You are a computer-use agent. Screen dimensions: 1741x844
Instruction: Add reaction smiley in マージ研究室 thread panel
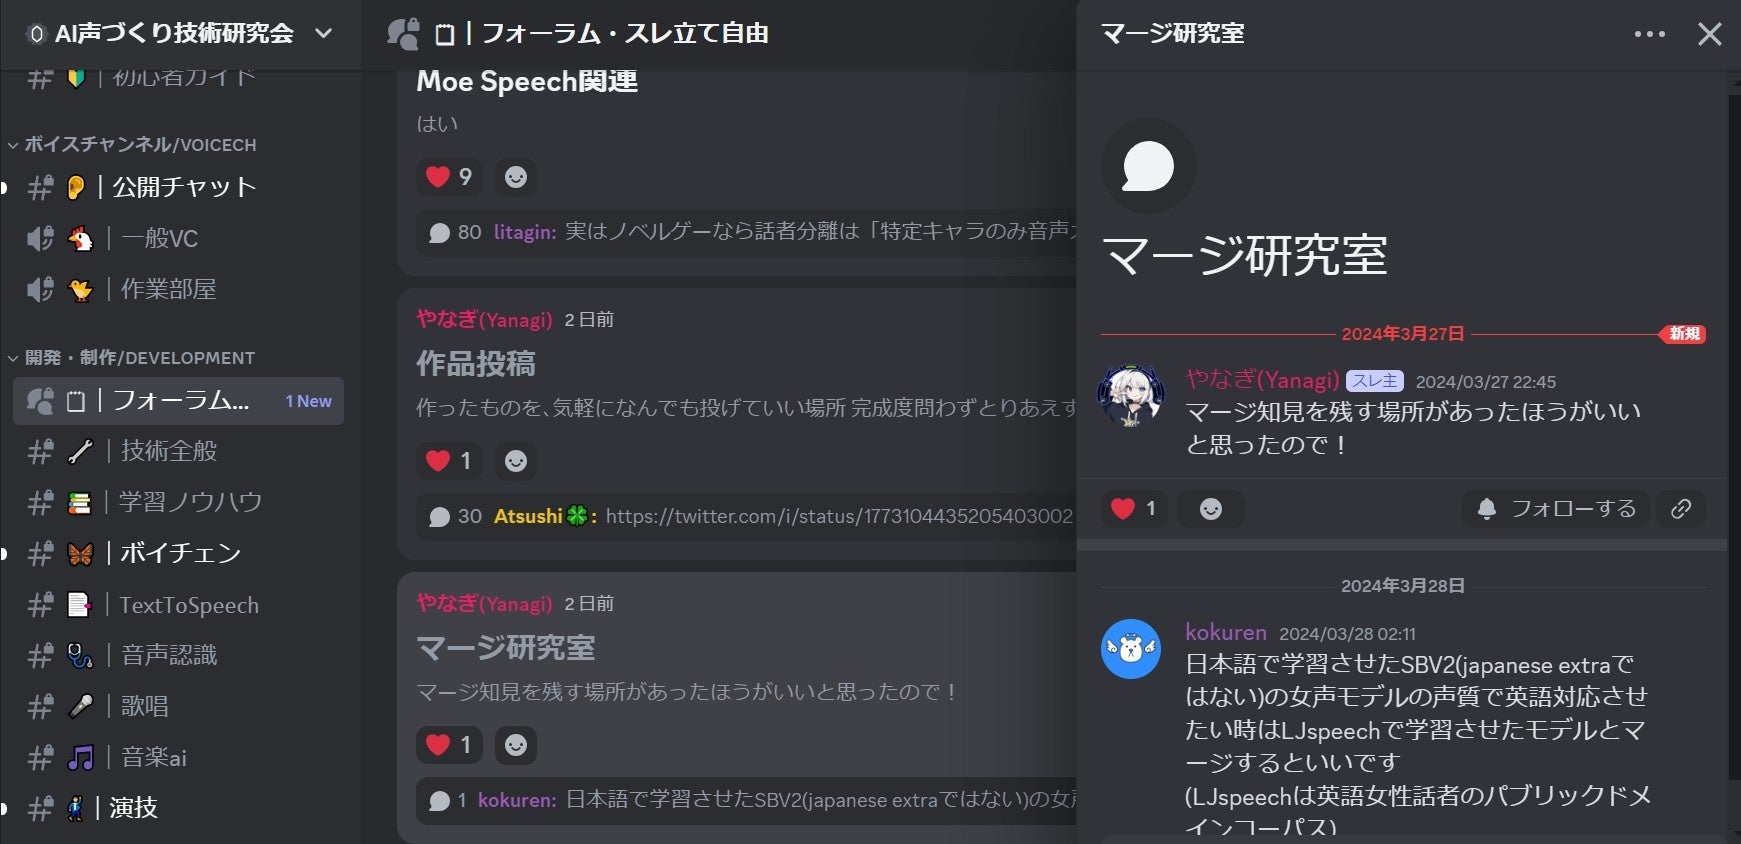pyautogui.click(x=1211, y=509)
